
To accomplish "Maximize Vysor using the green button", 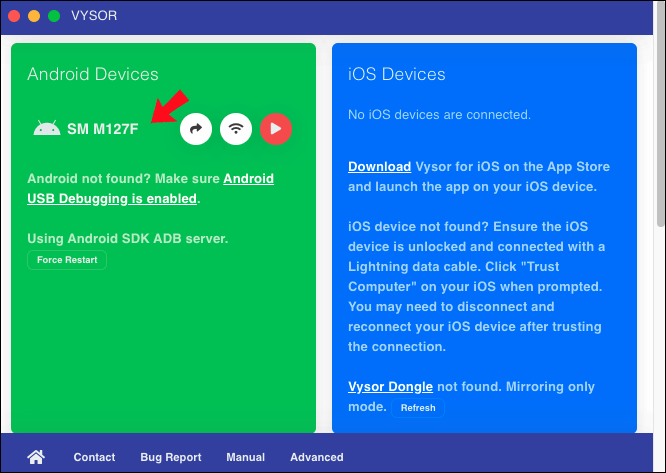I will (x=54, y=16).
